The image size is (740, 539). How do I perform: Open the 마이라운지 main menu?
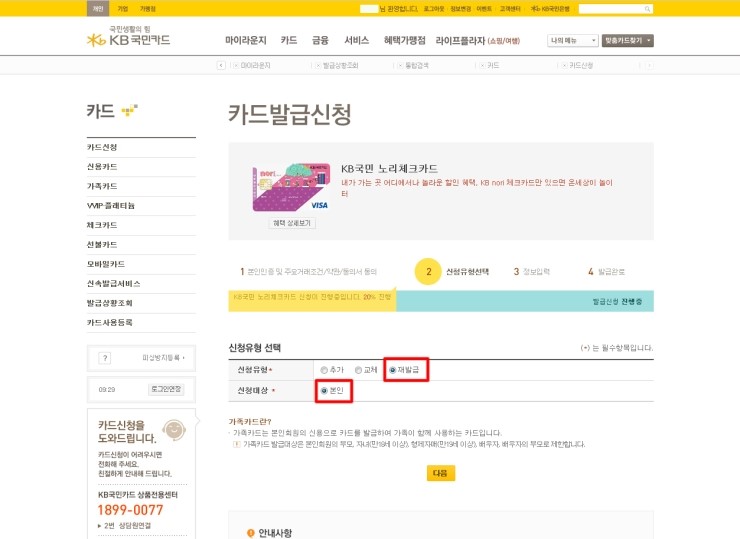(x=246, y=41)
